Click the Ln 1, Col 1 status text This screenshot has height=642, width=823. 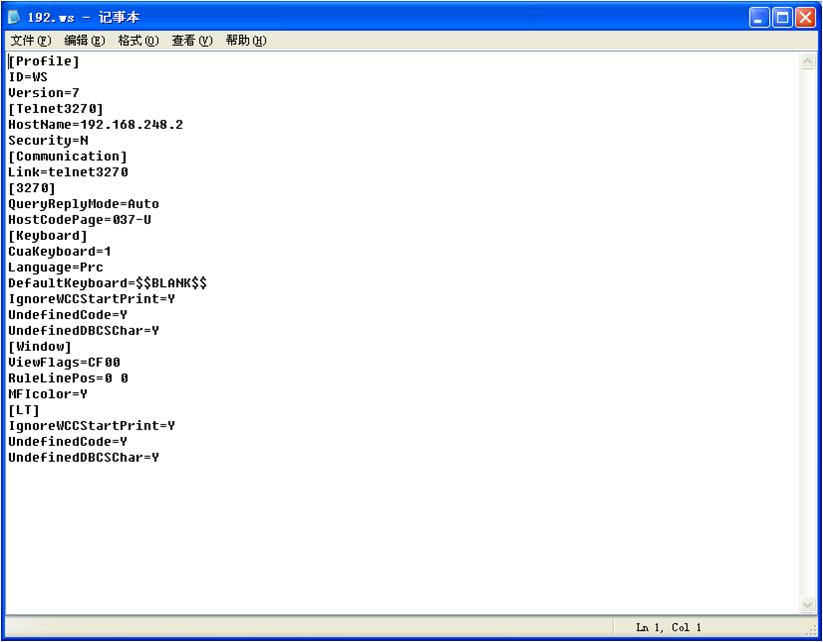pyautogui.click(x=668, y=627)
